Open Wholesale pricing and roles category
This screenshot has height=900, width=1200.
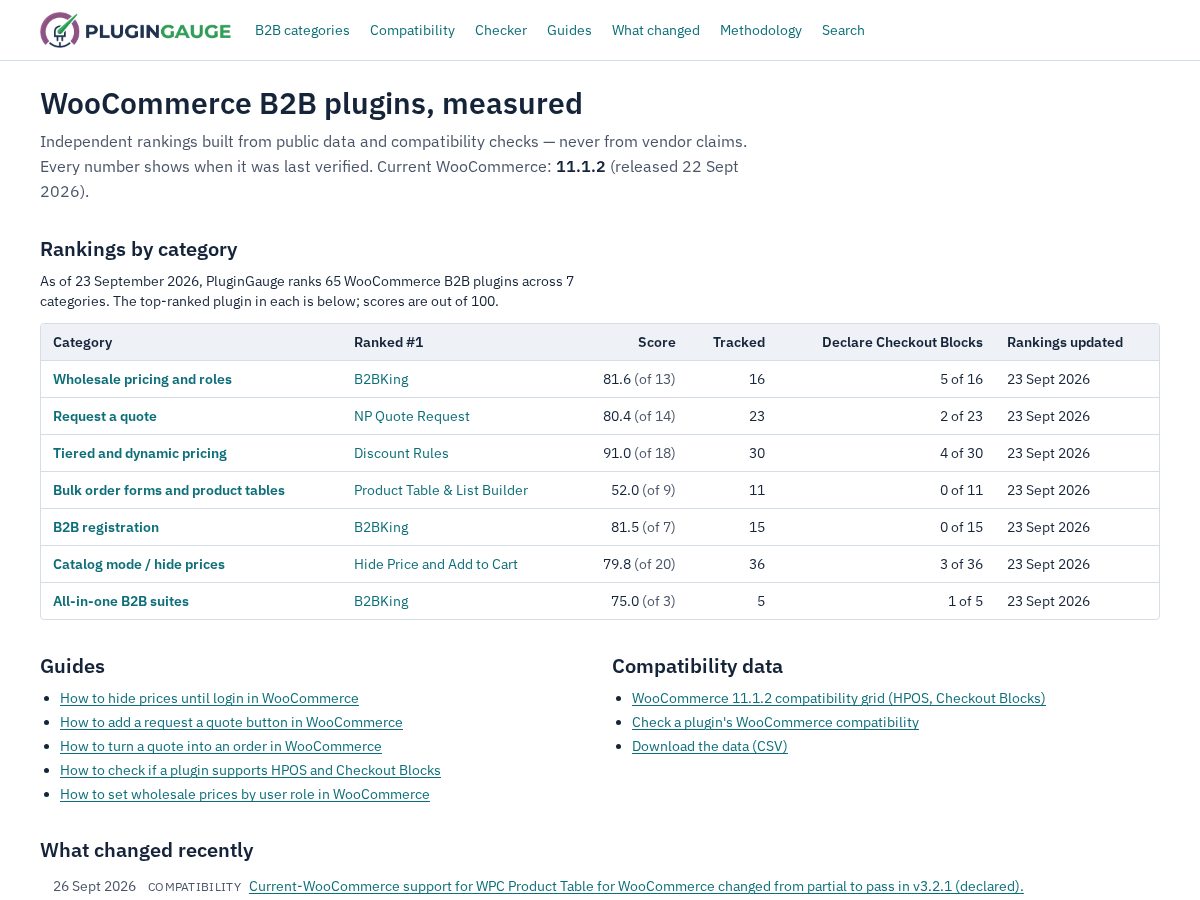tap(142, 379)
